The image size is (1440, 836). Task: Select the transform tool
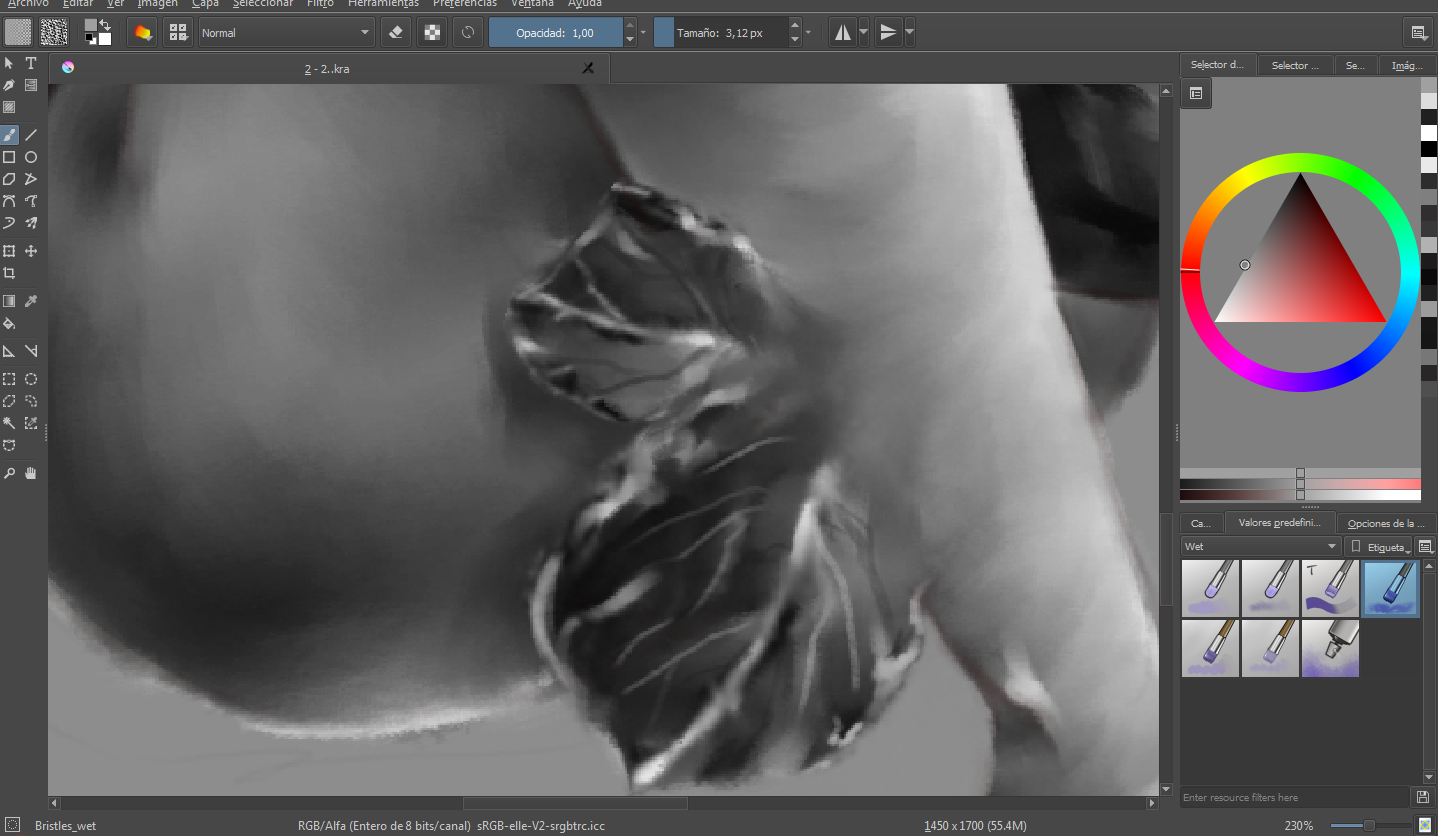click(9, 251)
